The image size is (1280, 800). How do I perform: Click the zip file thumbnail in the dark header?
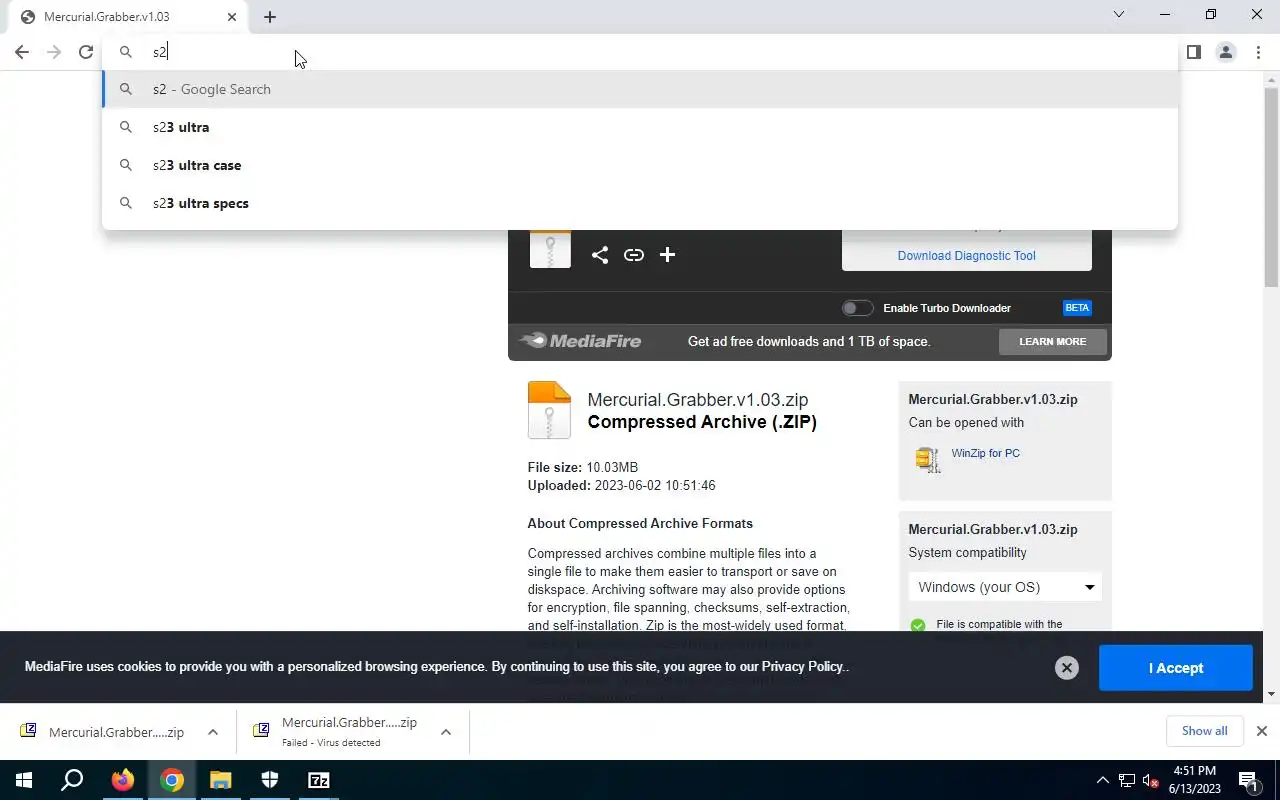point(550,248)
